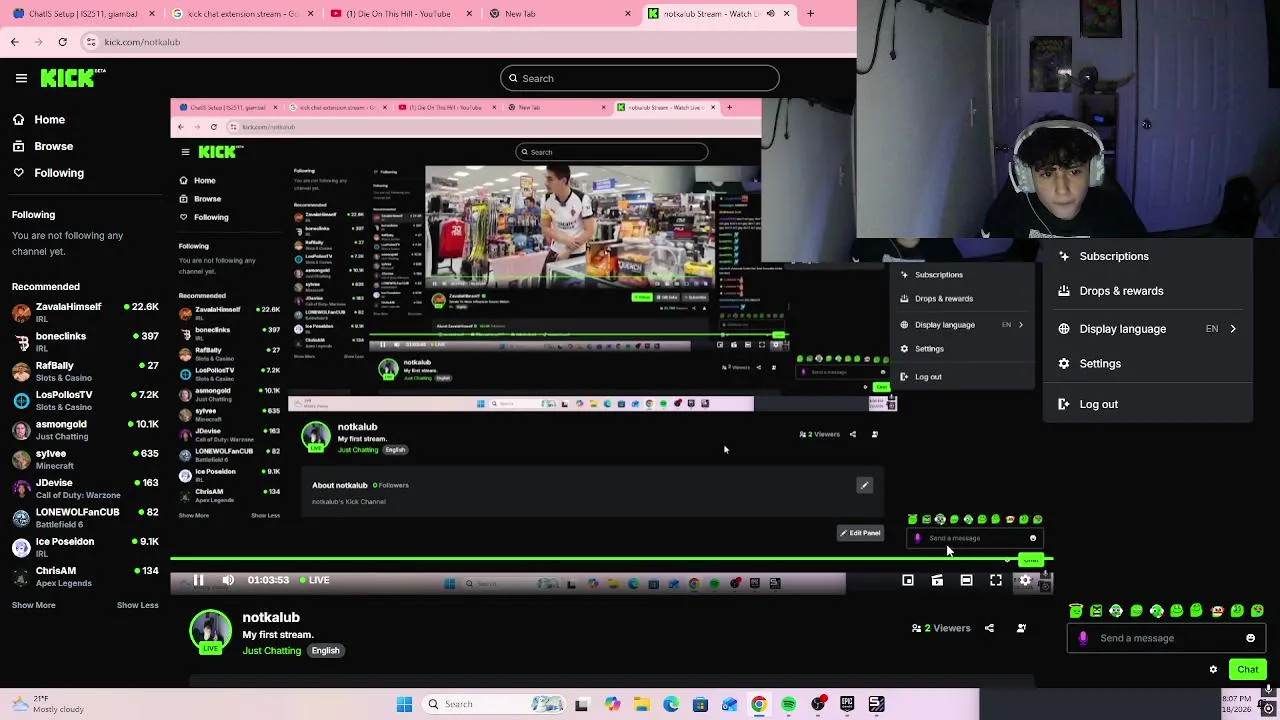Open weather widget showing Mostly cloudy

(x=48, y=704)
